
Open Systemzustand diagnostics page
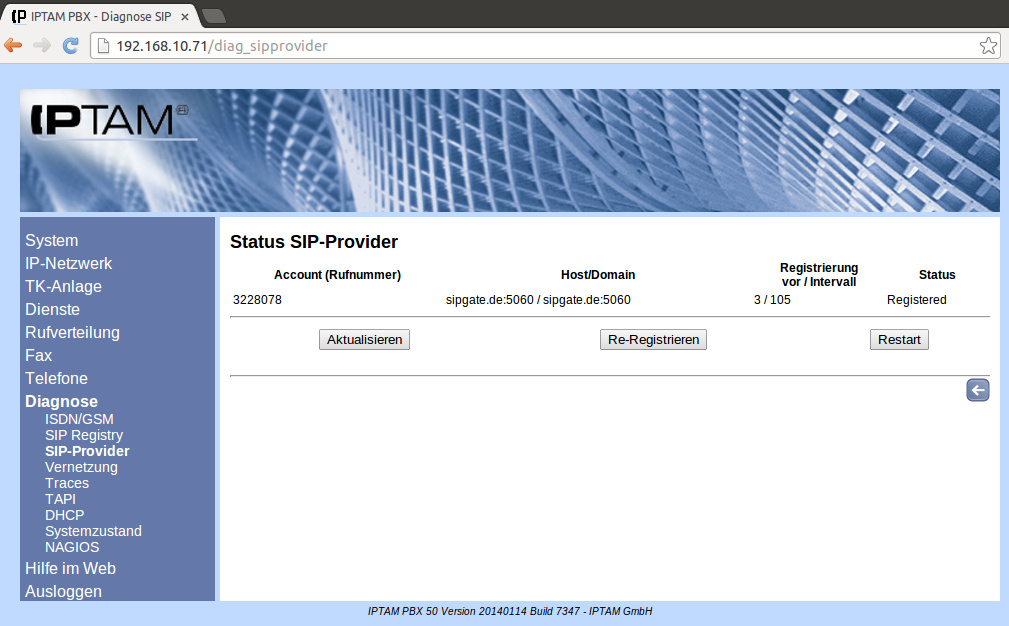pyautogui.click(x=93, y=531)
